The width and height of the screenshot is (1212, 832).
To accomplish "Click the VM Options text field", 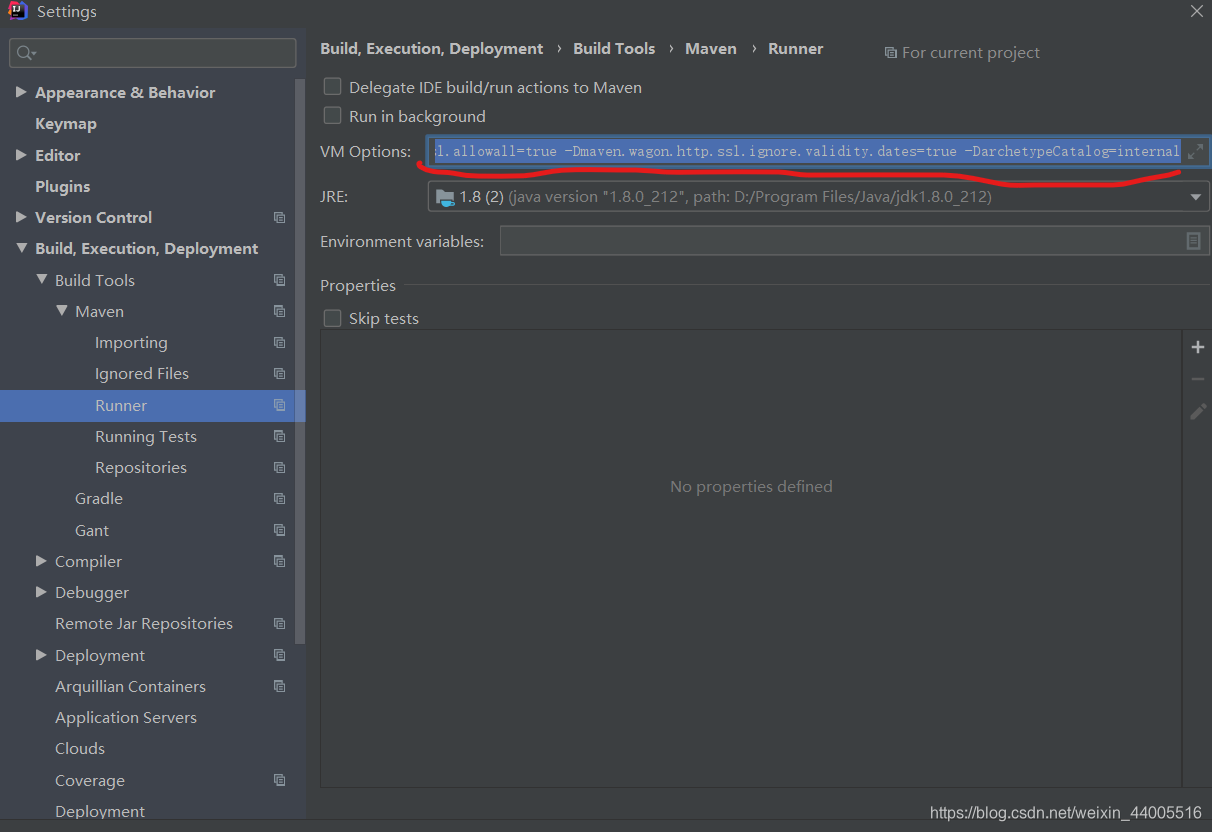I will point(805,152).
